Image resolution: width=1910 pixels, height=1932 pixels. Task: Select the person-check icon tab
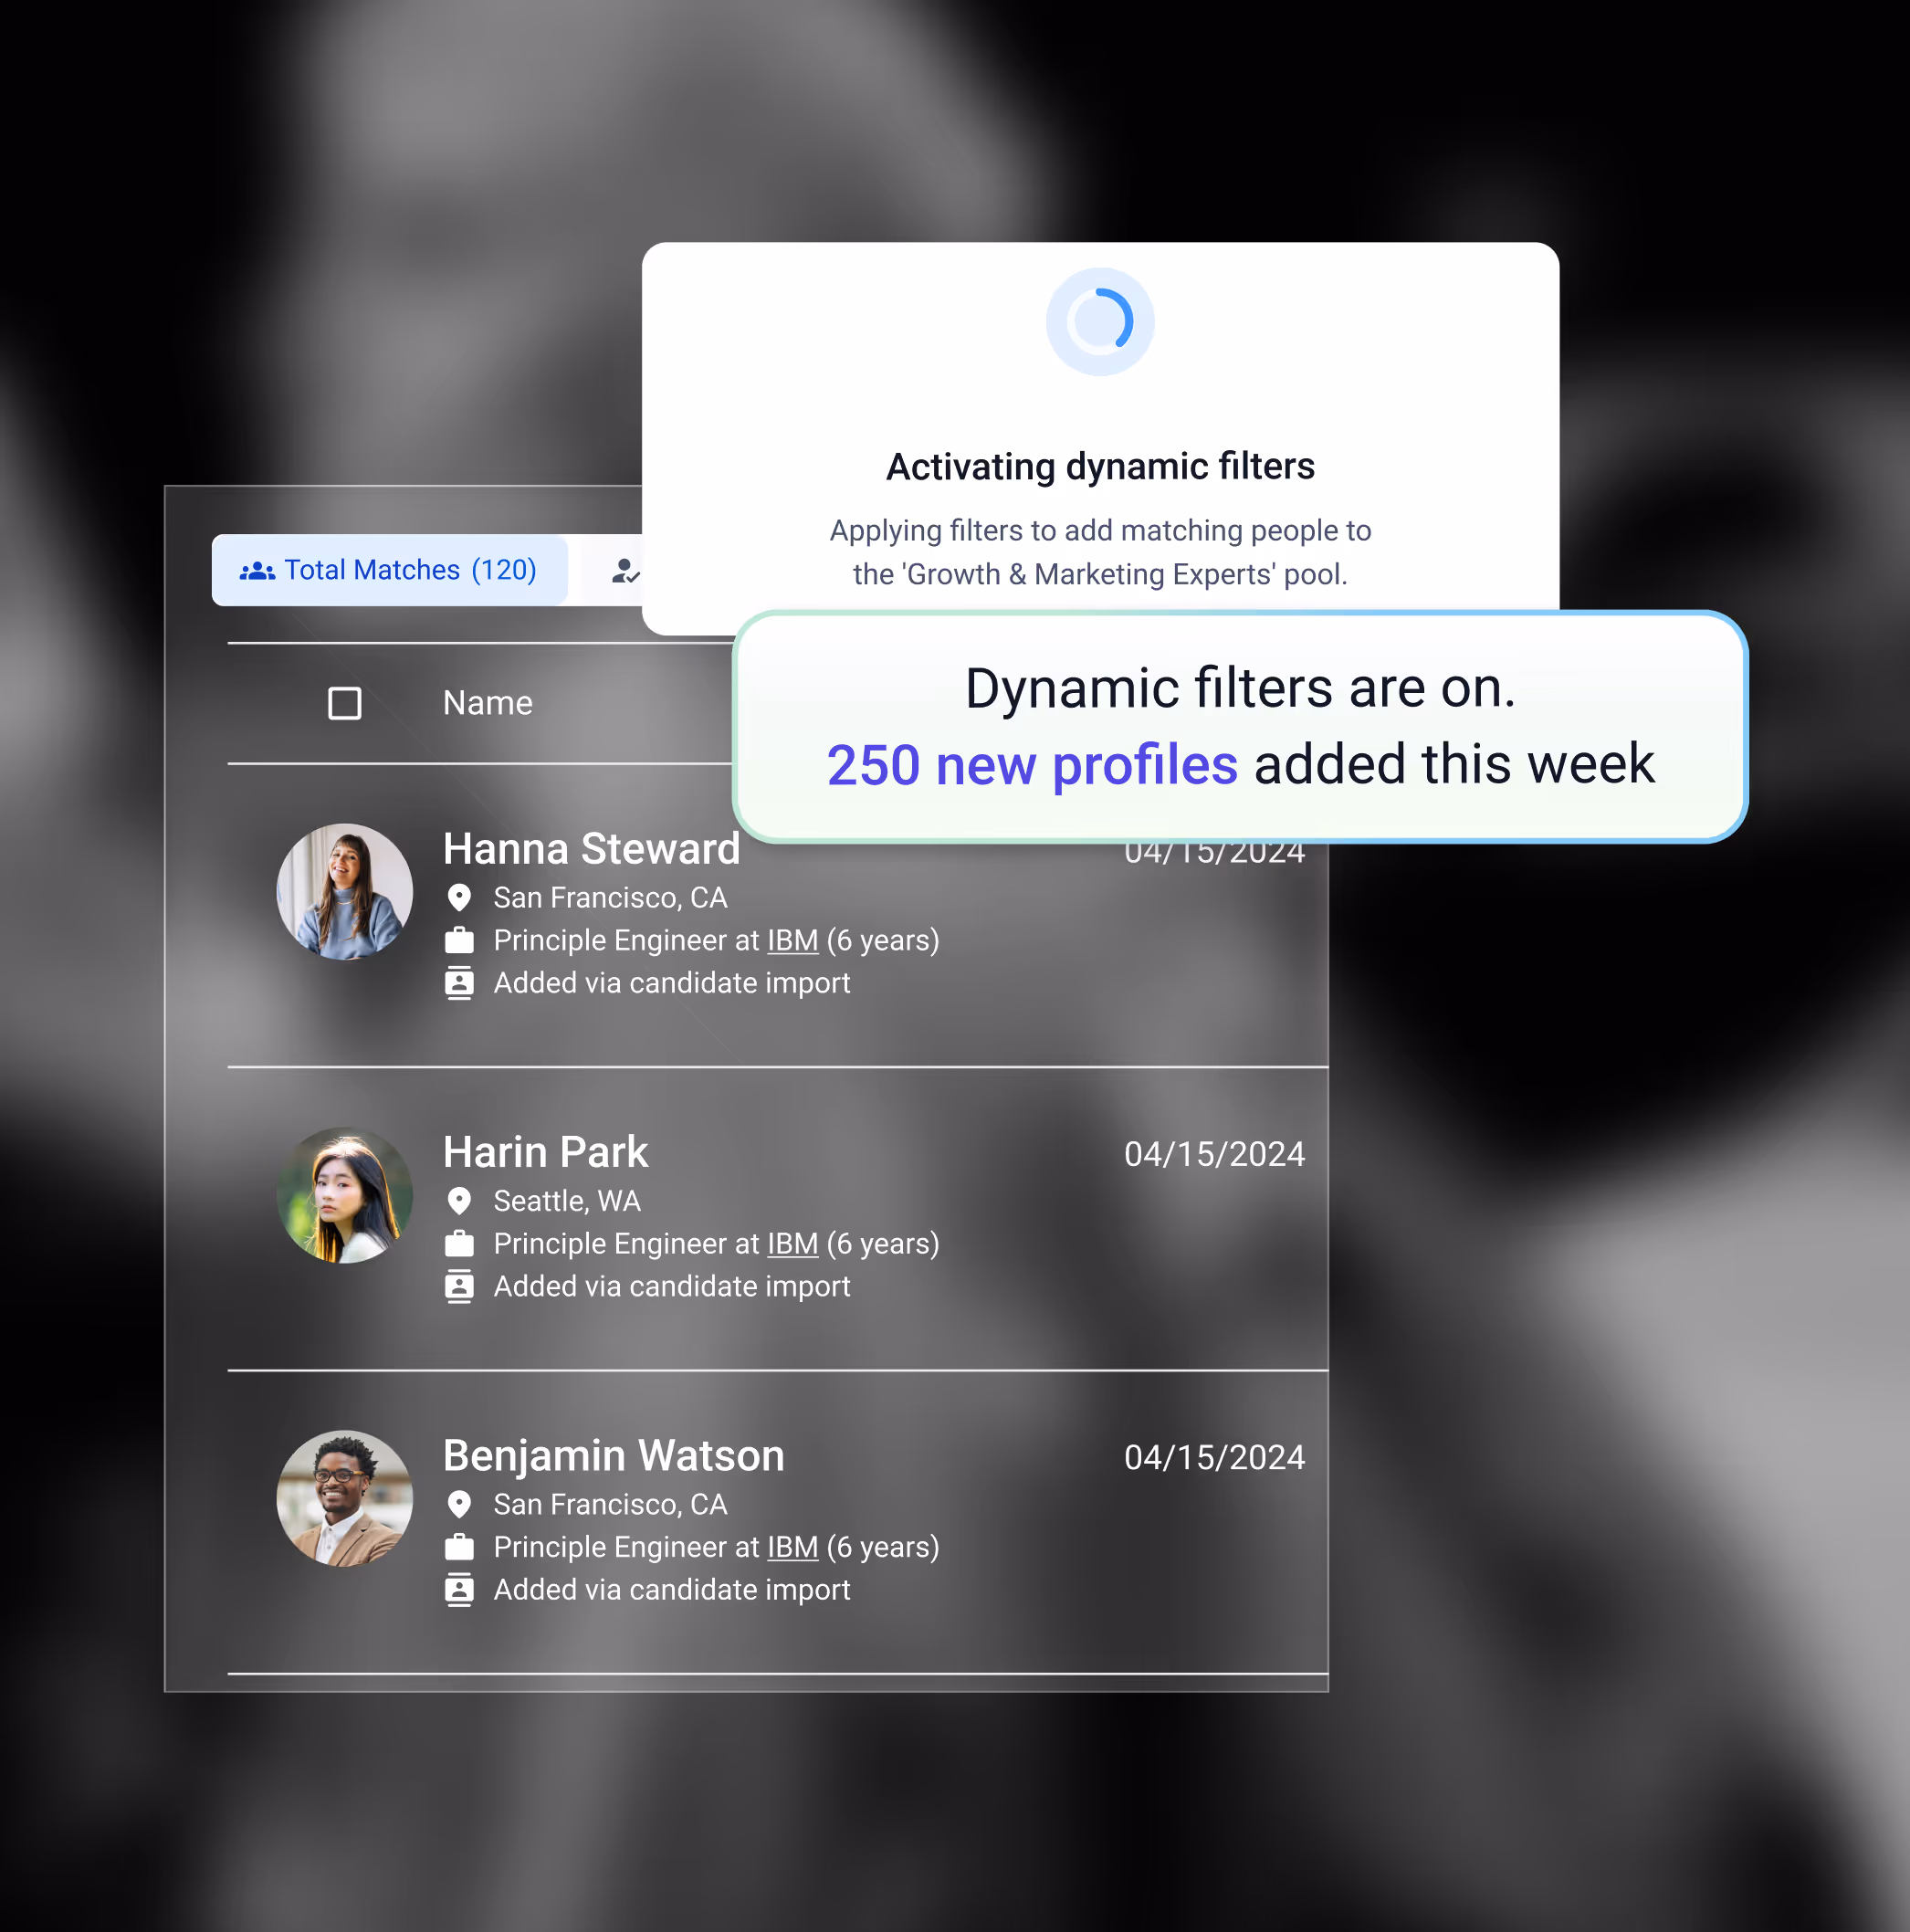click(625, 571)
